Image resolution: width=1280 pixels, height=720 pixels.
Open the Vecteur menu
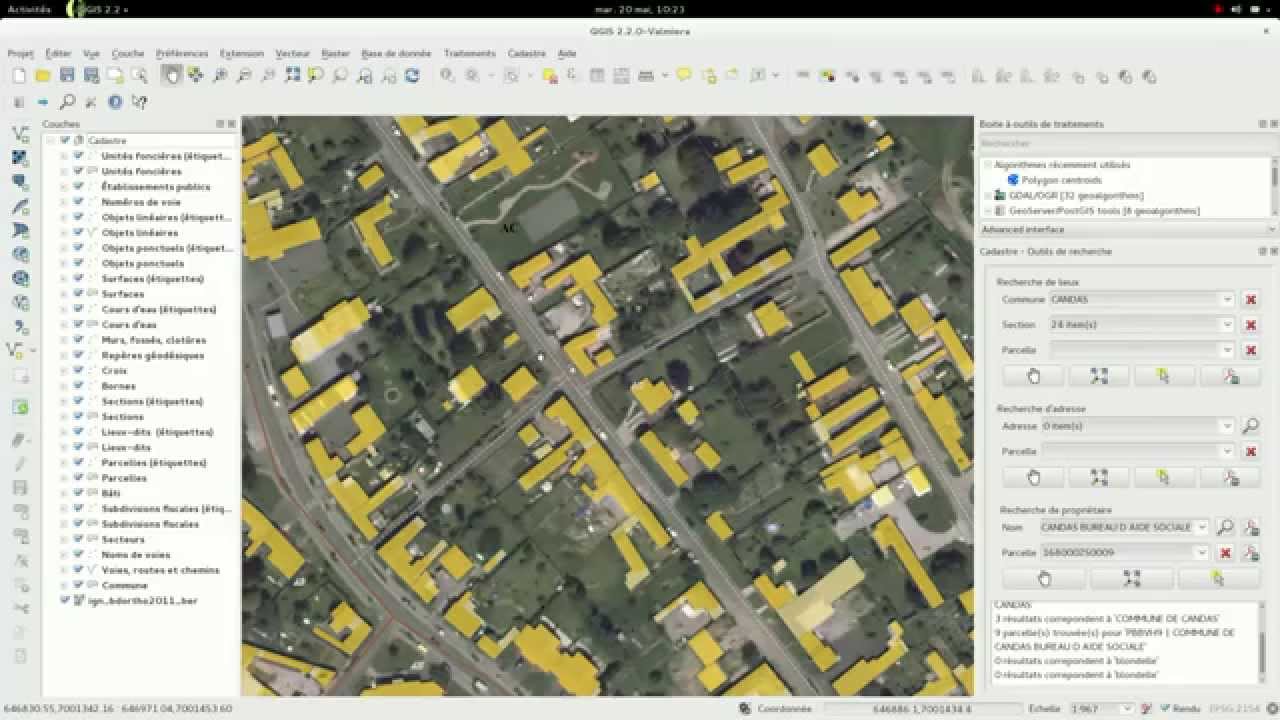pyautogui.click(x=292, y=54)
